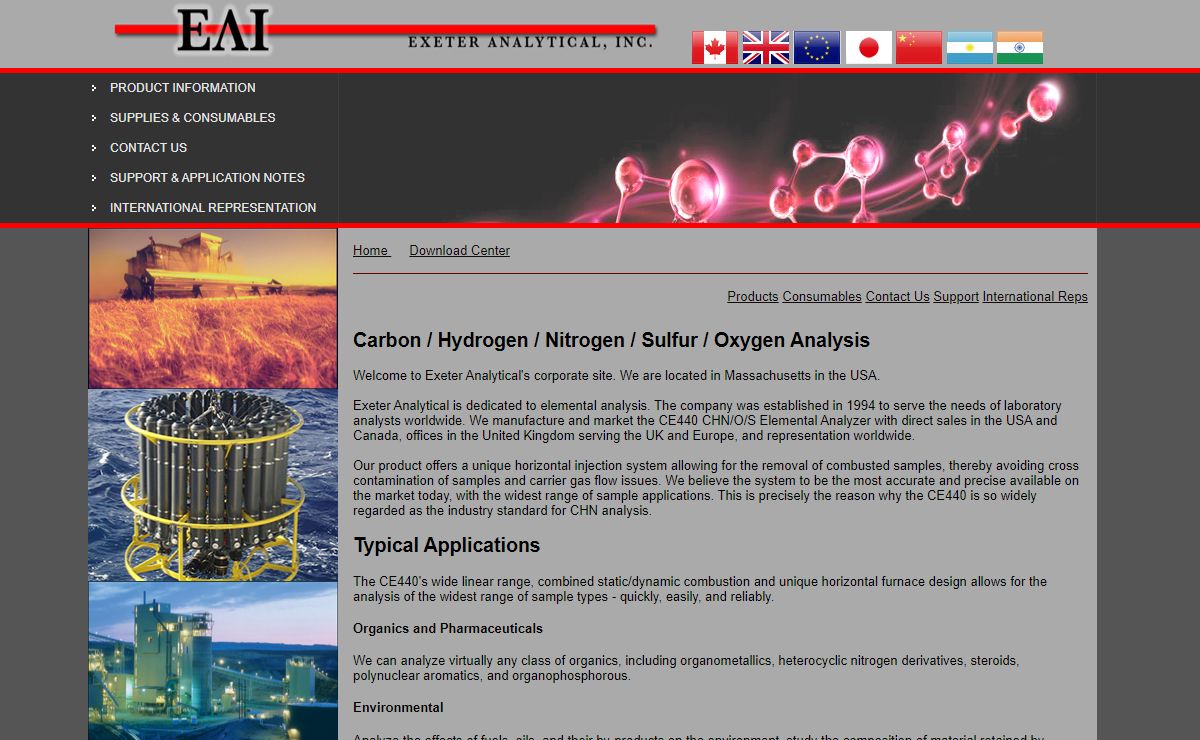Go to the Support link
This screenshot has height=740, width=1200.
pyautogui.click(x=956, y=297)
